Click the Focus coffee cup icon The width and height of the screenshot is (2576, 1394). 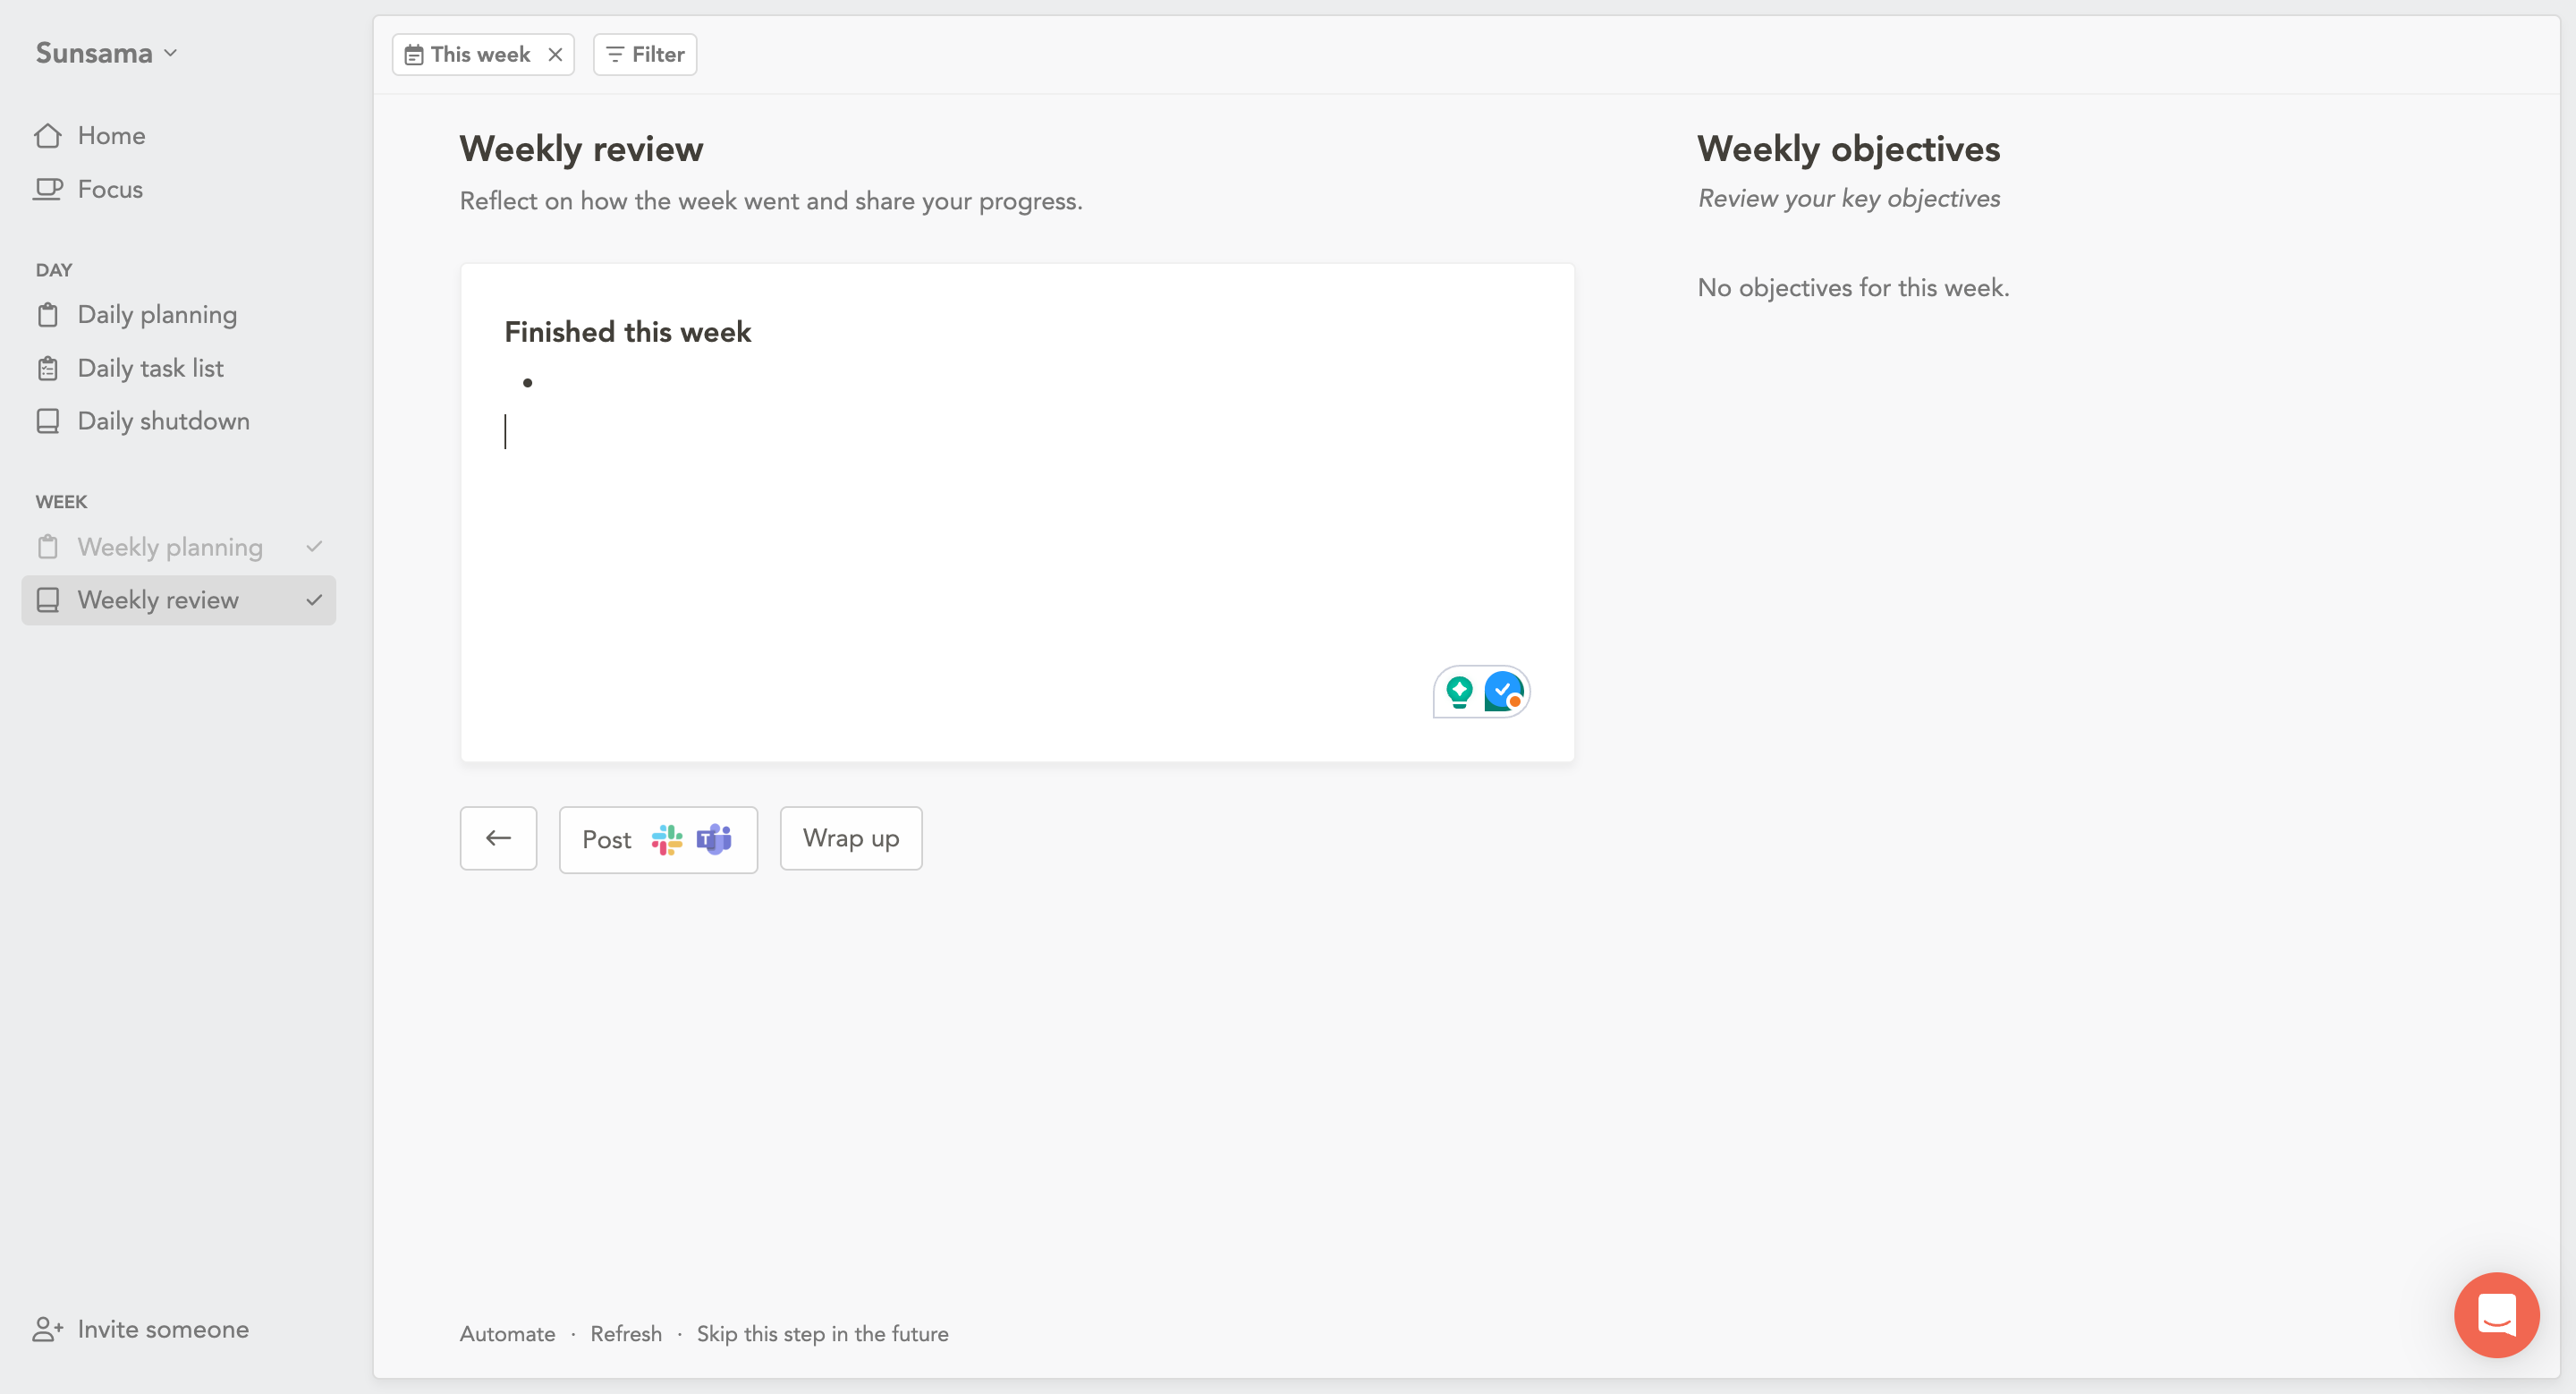(x=48, y=189)
